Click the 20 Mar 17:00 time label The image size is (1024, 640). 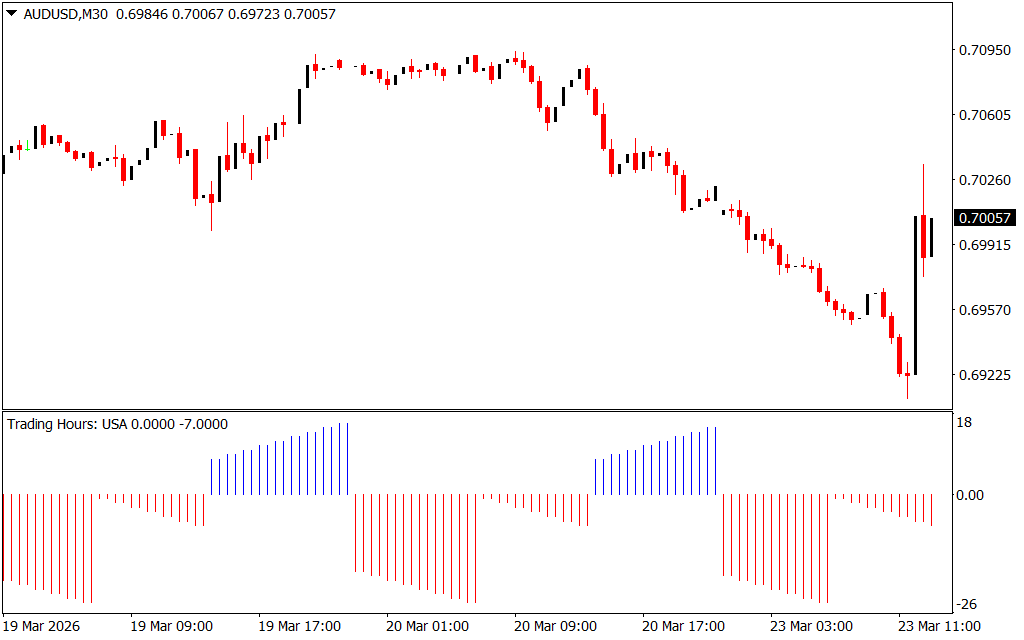pyautogui.click(x=683, y=626)
